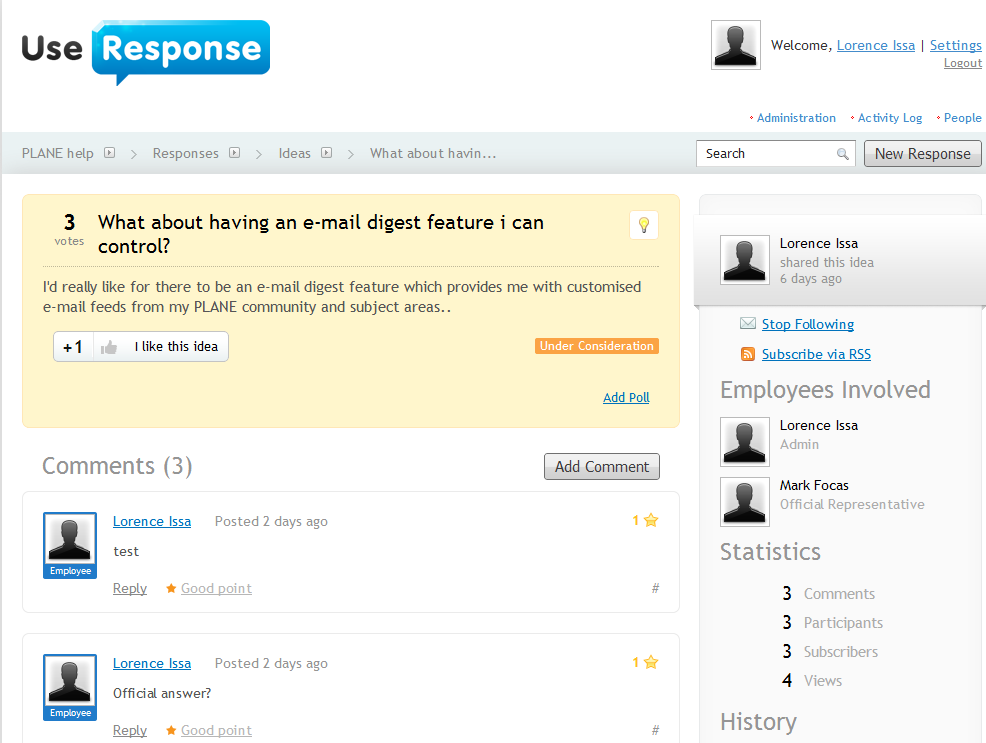
Task: Click the lightbulb idea icon
Action: (644, 225)
